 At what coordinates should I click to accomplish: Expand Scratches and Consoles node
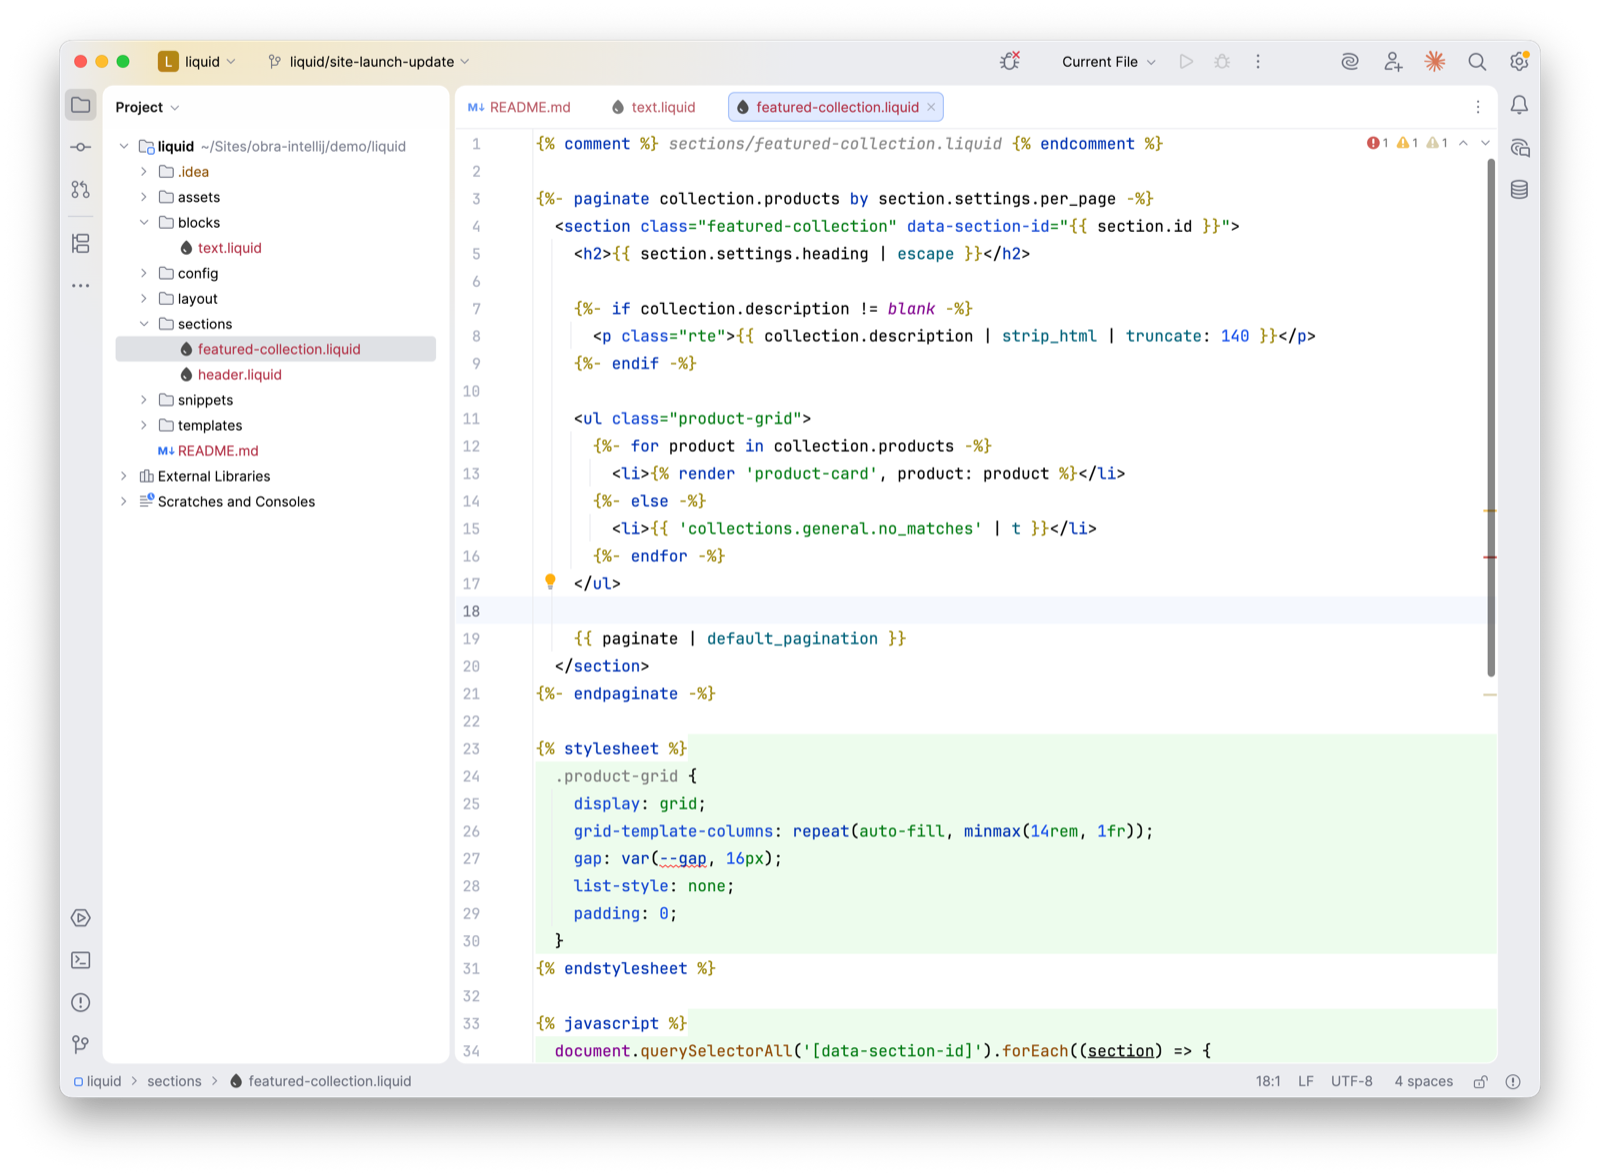point(124,501)
